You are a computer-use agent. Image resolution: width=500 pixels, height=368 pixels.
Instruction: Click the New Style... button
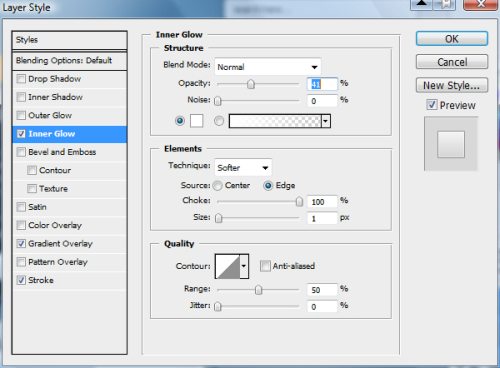452,85
